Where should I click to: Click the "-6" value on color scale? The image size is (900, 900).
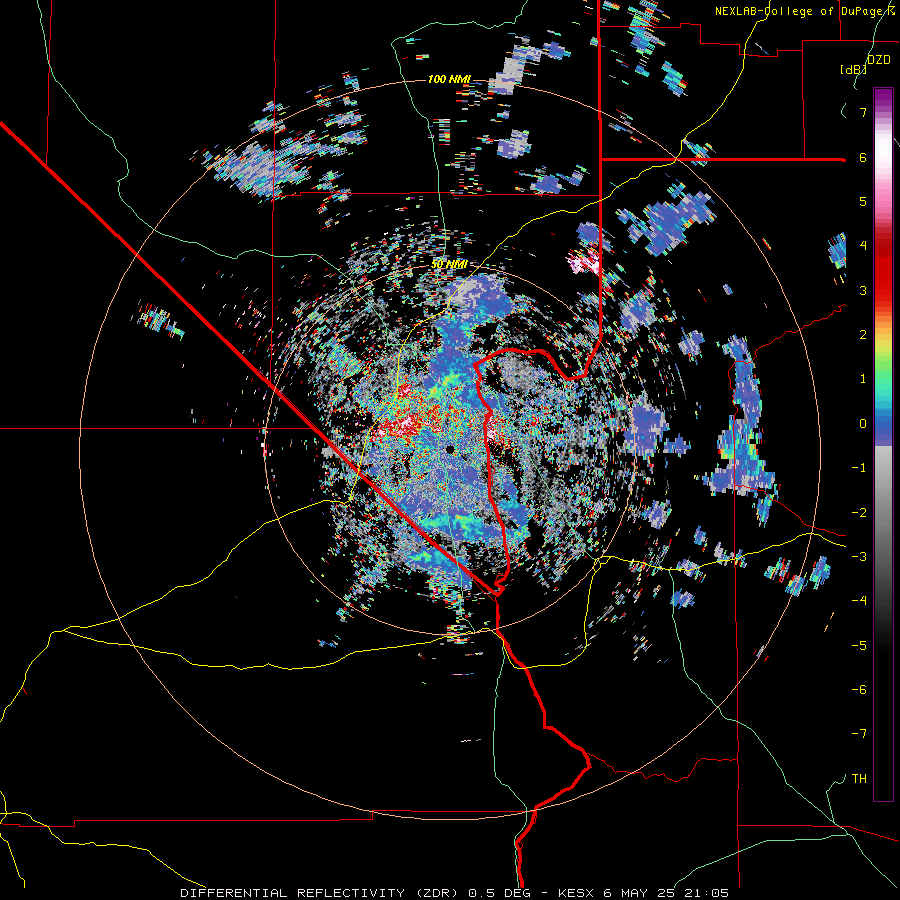tap(859, 690)
